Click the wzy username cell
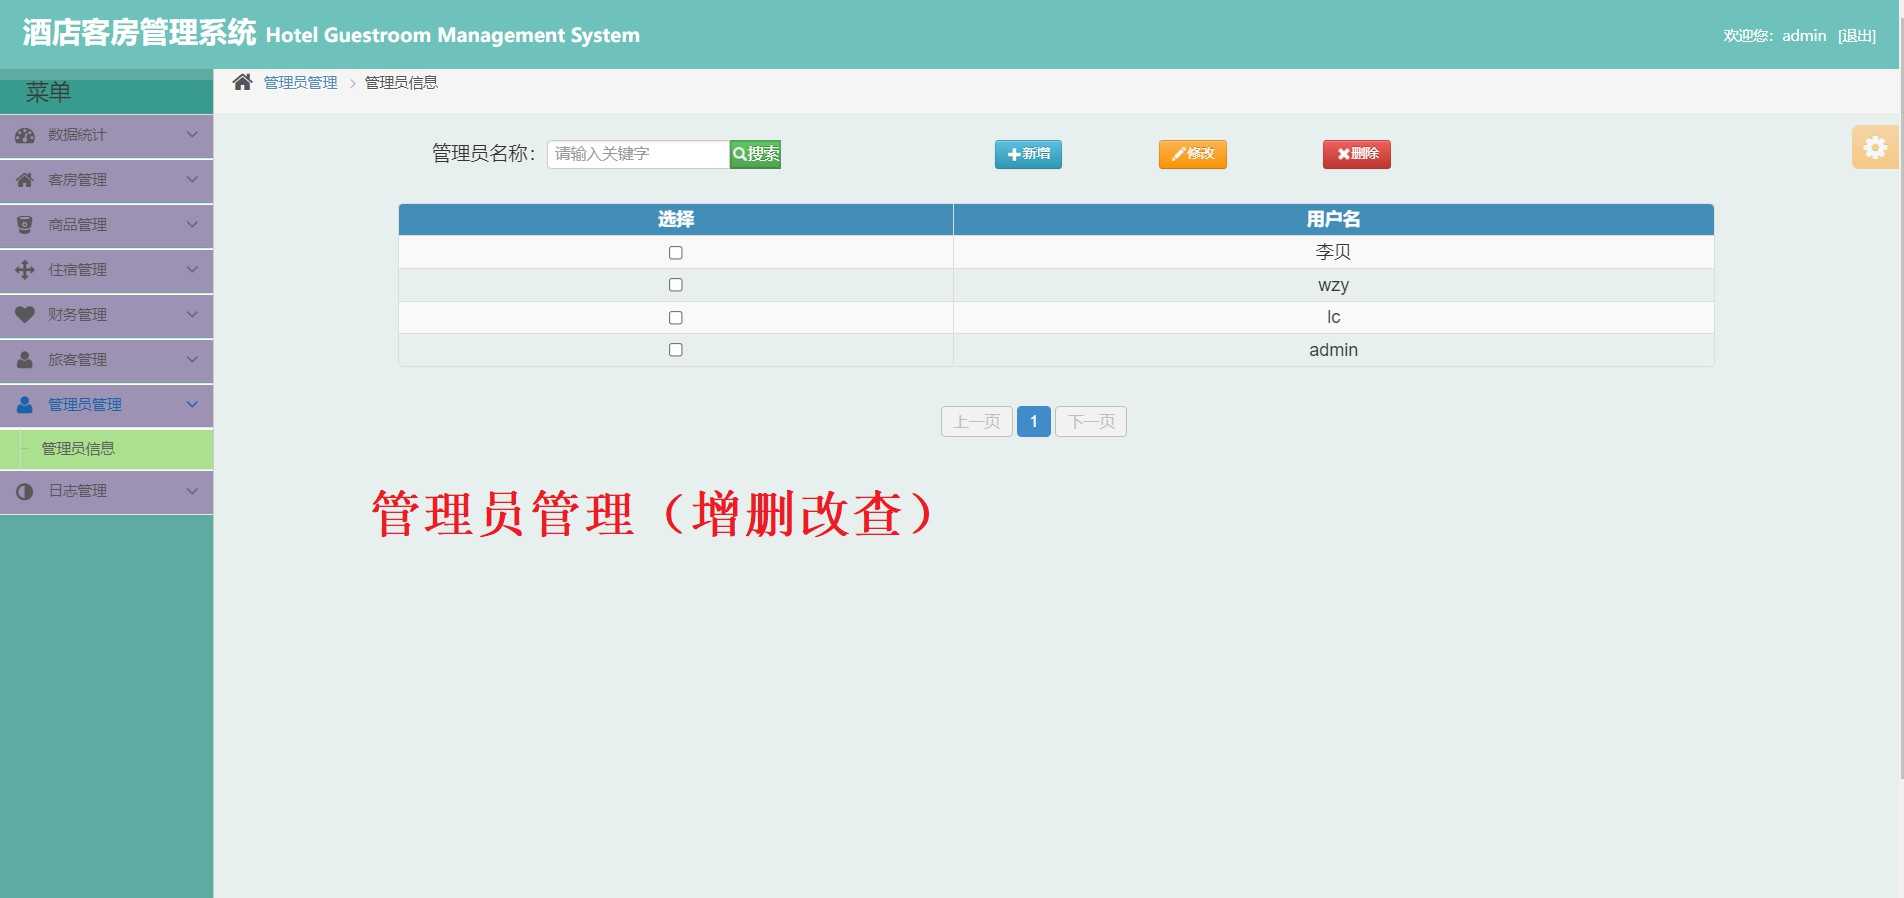 coord(1334,285)
